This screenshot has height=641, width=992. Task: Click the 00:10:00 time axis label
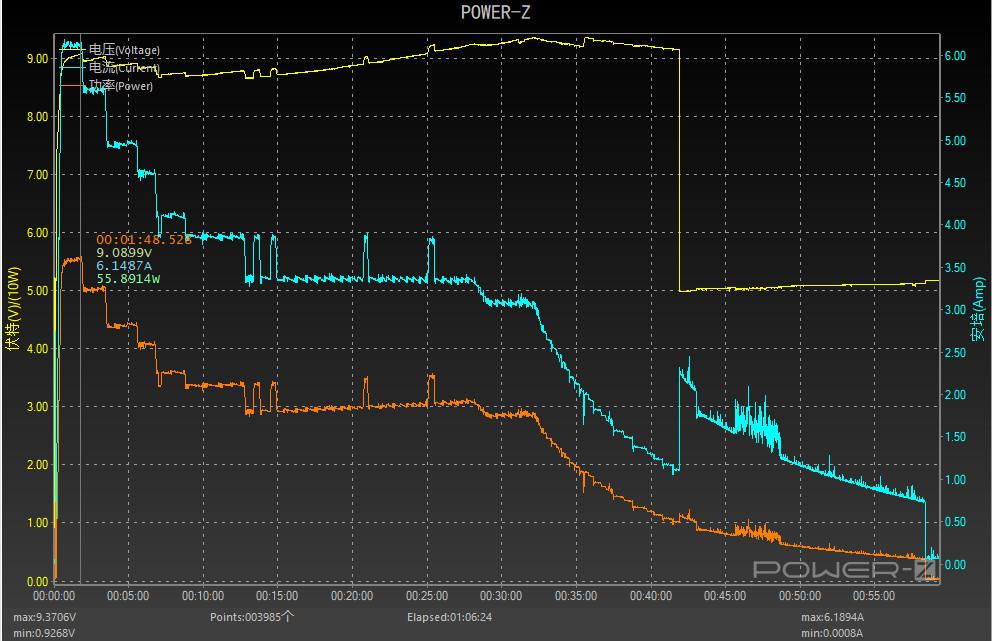pyautogui.click(x=203, y=596)
